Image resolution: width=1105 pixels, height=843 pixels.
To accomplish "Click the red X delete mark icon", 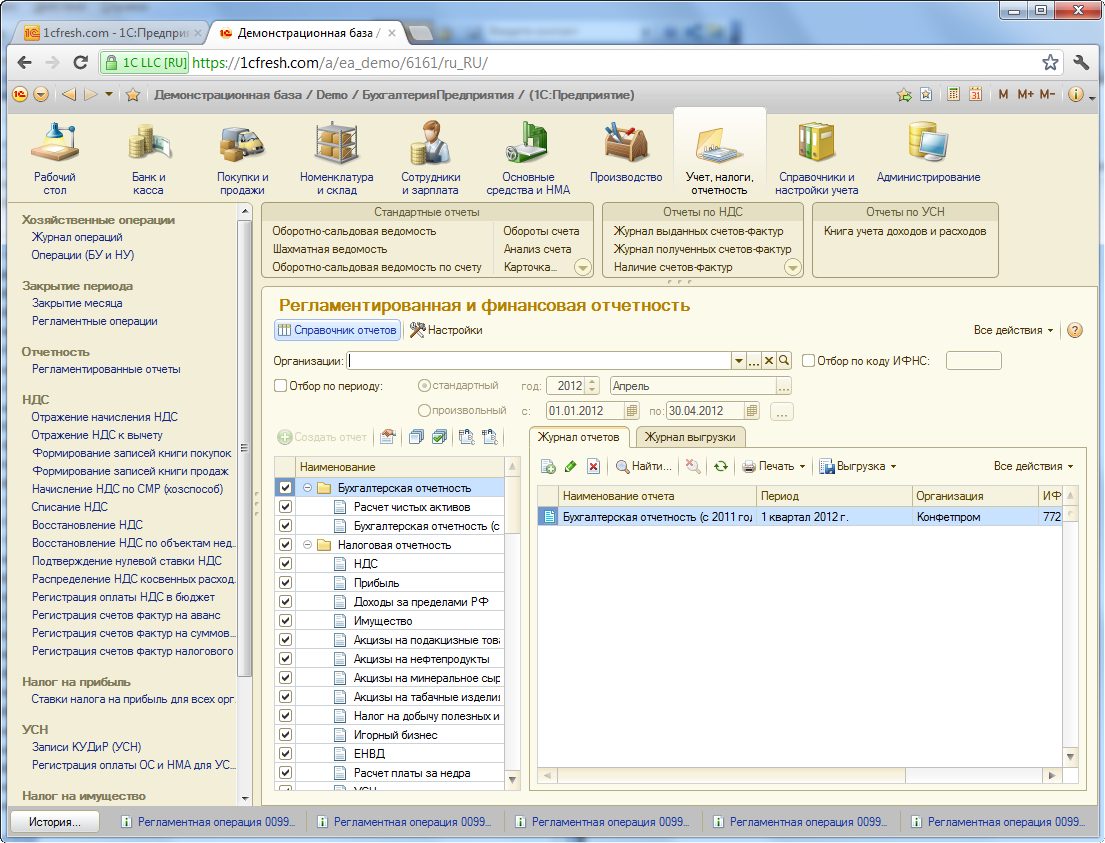I will click(x=593, y=466).
